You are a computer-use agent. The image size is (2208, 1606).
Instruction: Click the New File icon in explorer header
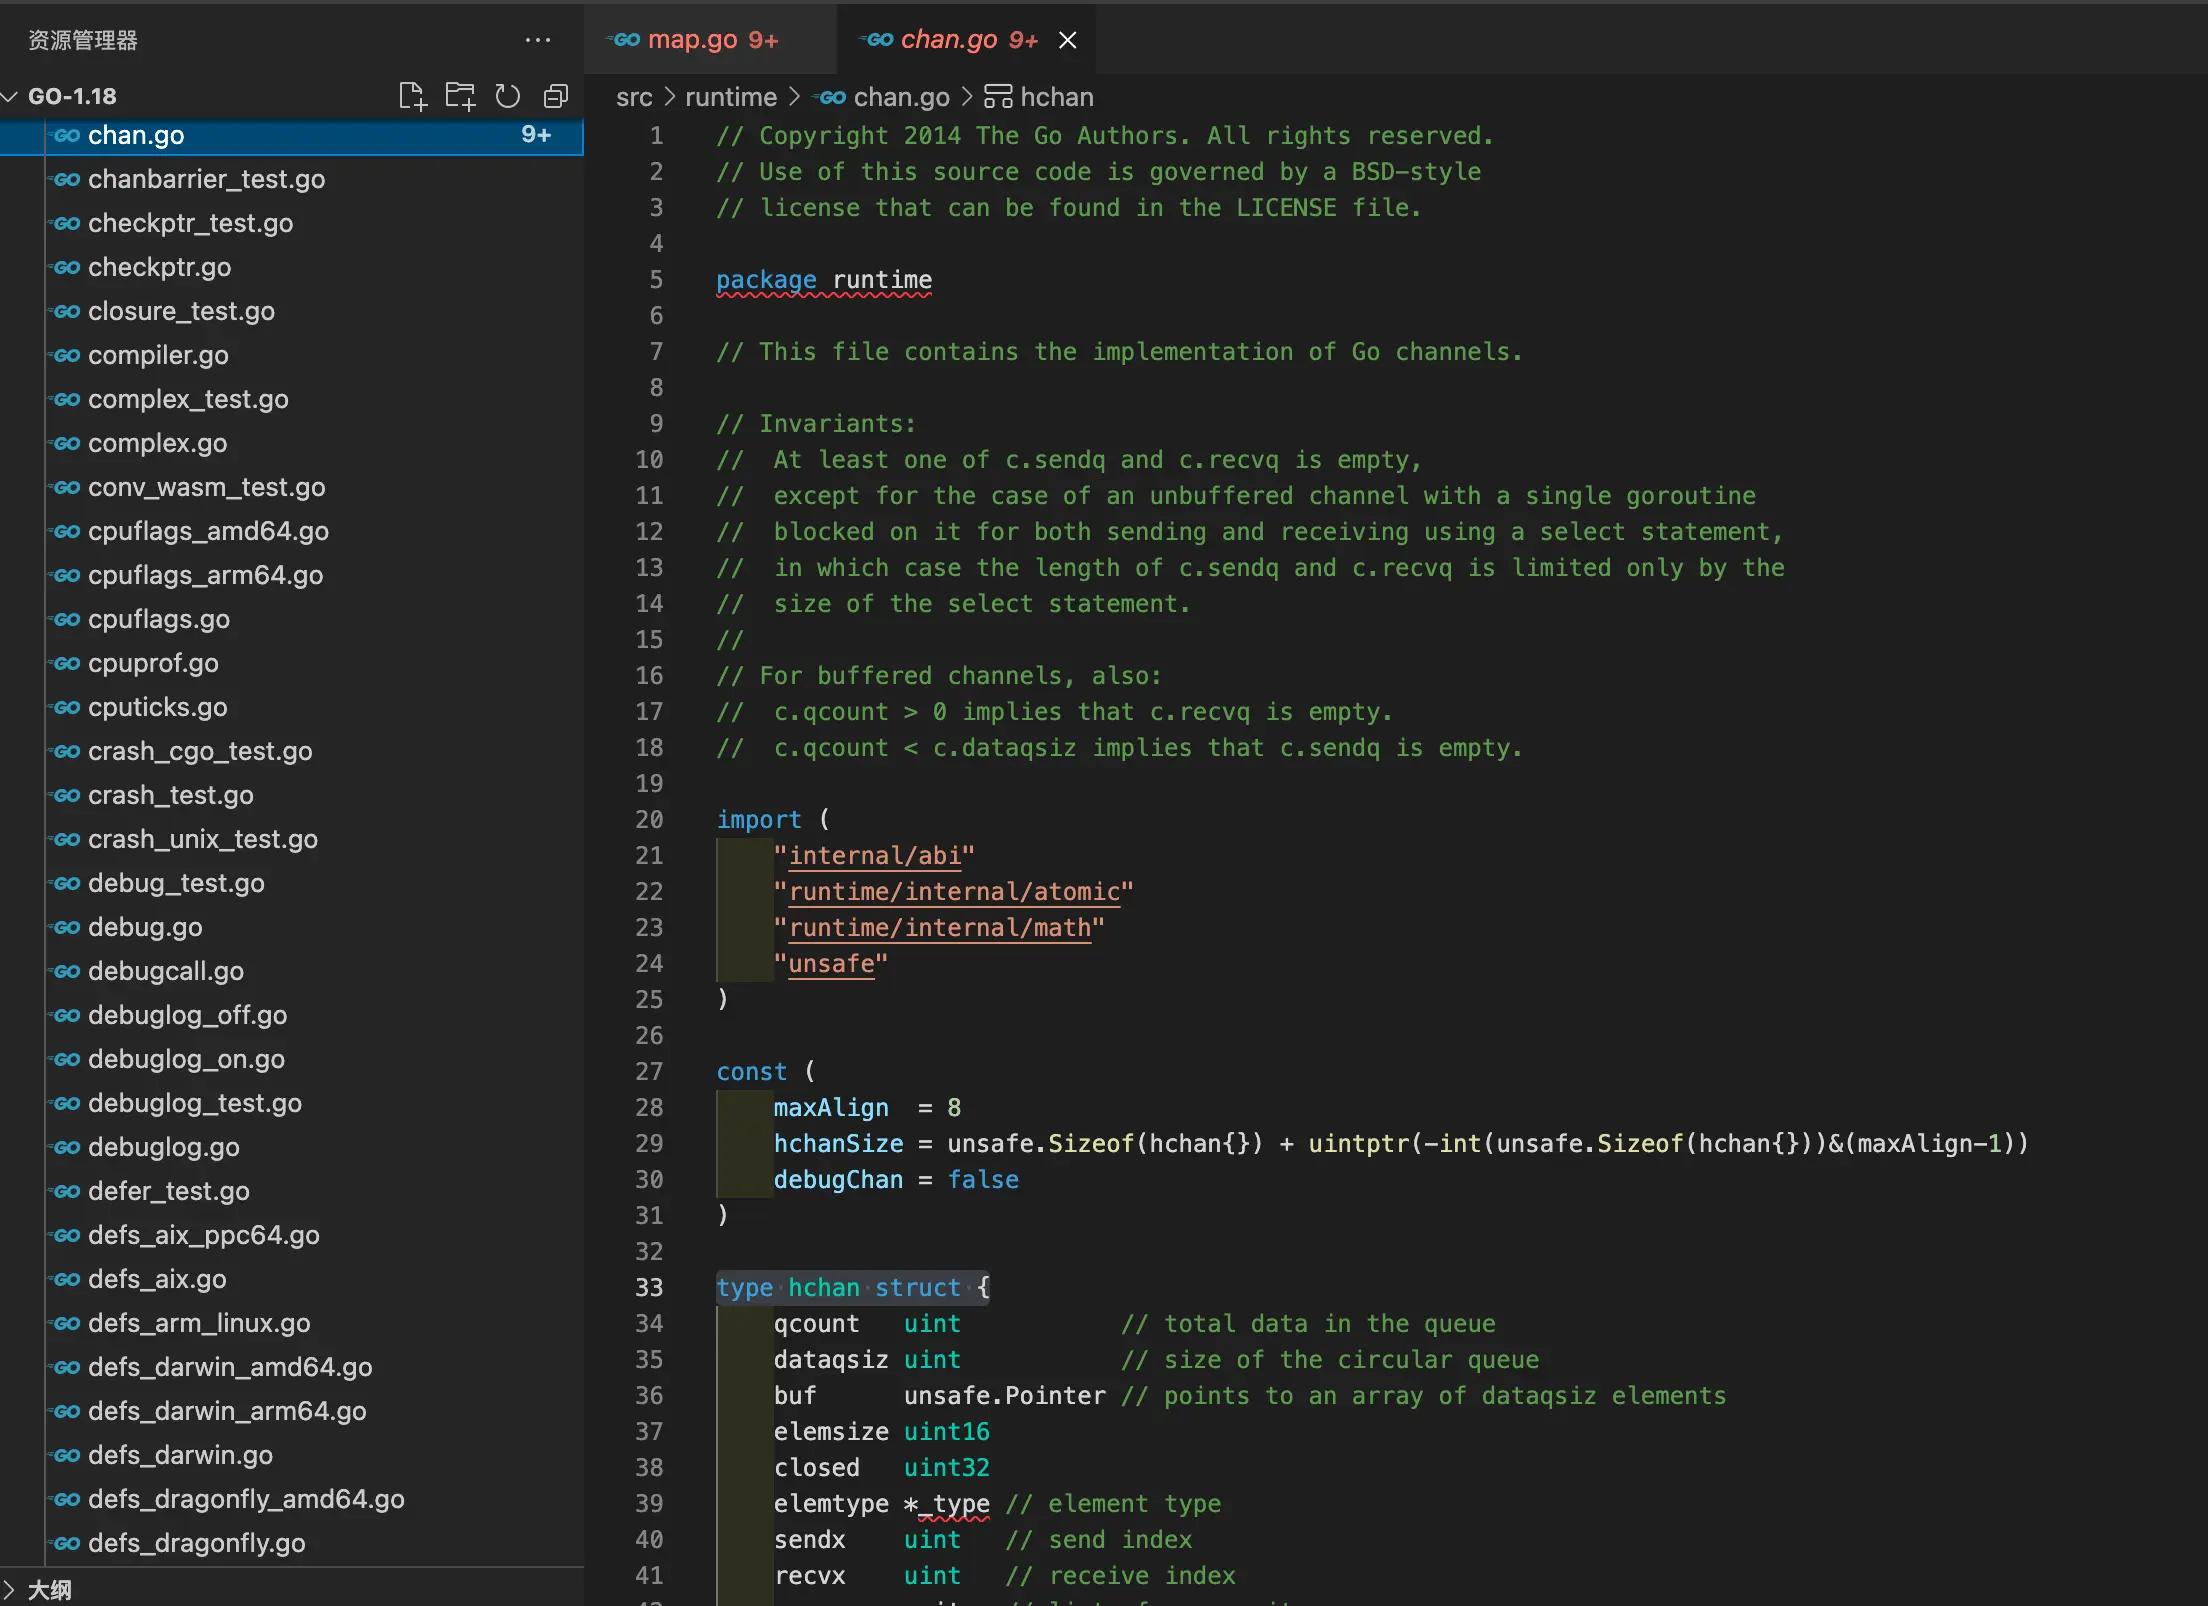[412, 96]
